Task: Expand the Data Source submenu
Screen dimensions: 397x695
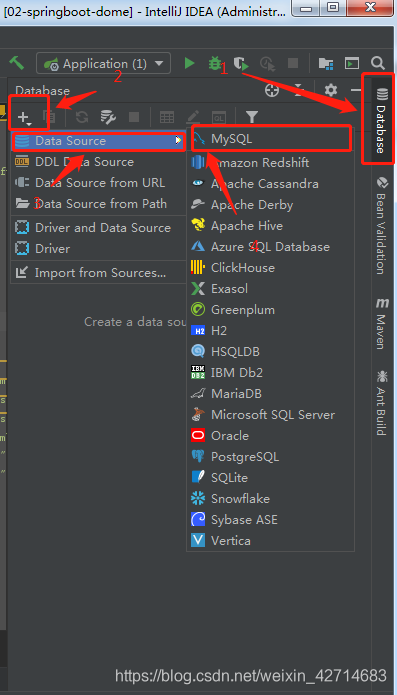Action: pyautogui.click(x=98, y=141)
